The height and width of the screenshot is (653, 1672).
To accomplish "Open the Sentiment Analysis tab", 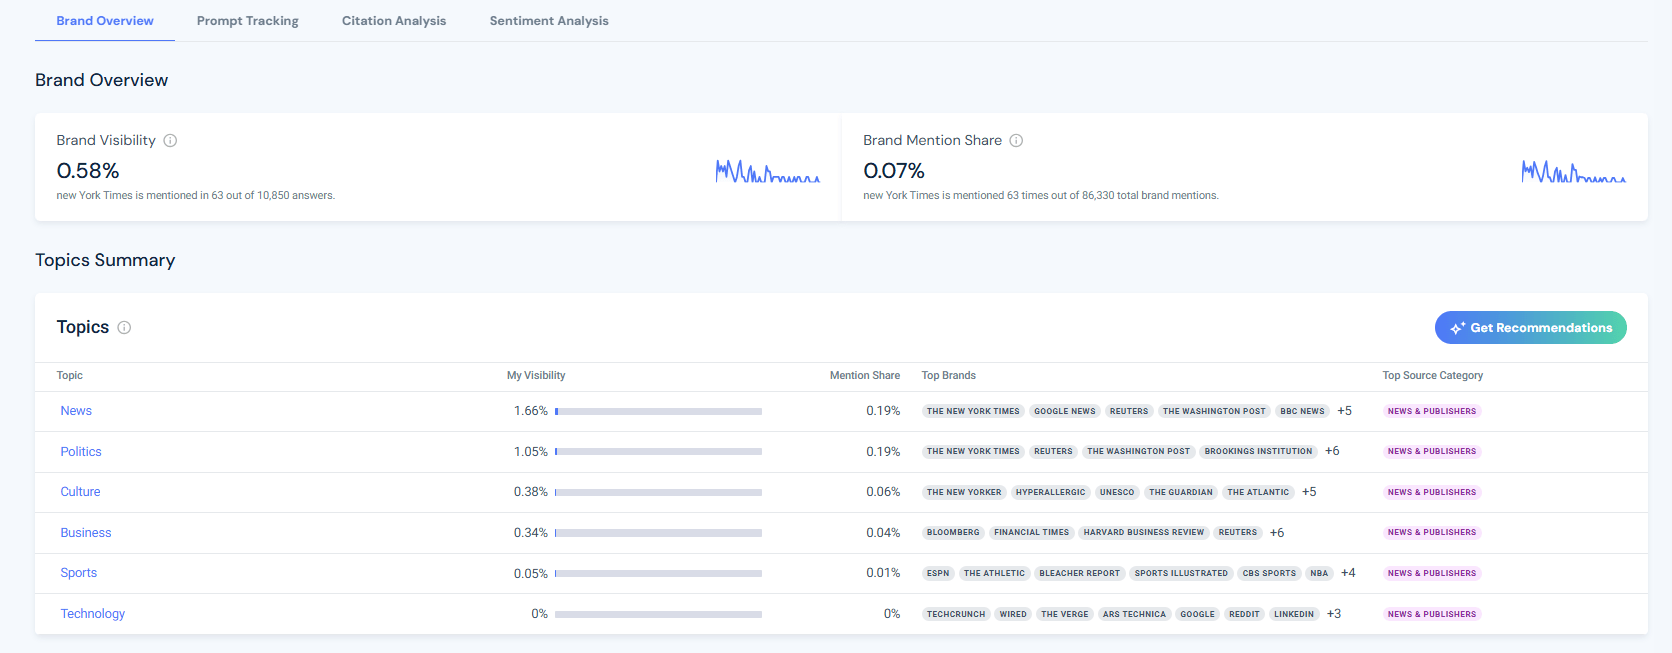I will click(x=549, y=21).
